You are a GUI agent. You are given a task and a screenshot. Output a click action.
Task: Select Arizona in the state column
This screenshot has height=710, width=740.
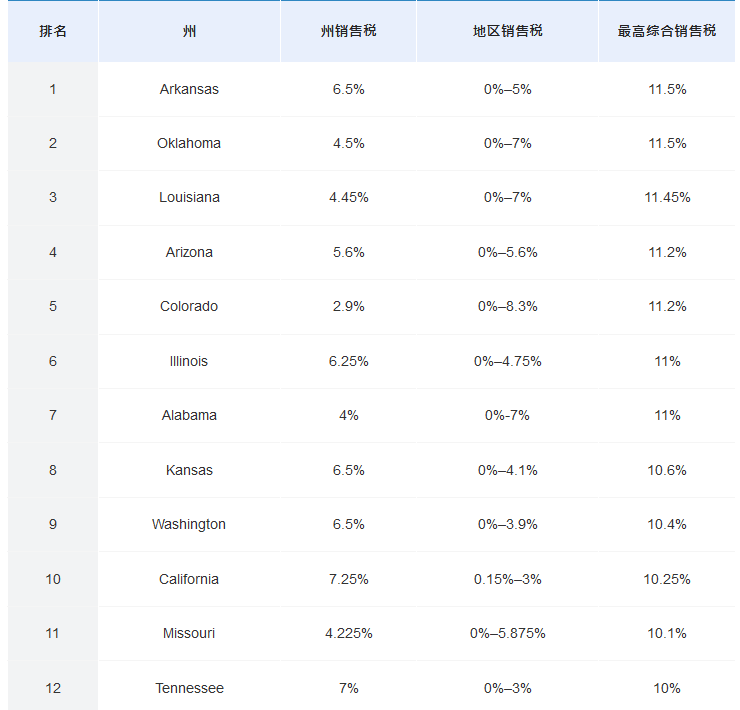pyautogui.click(x=189, y=252)
